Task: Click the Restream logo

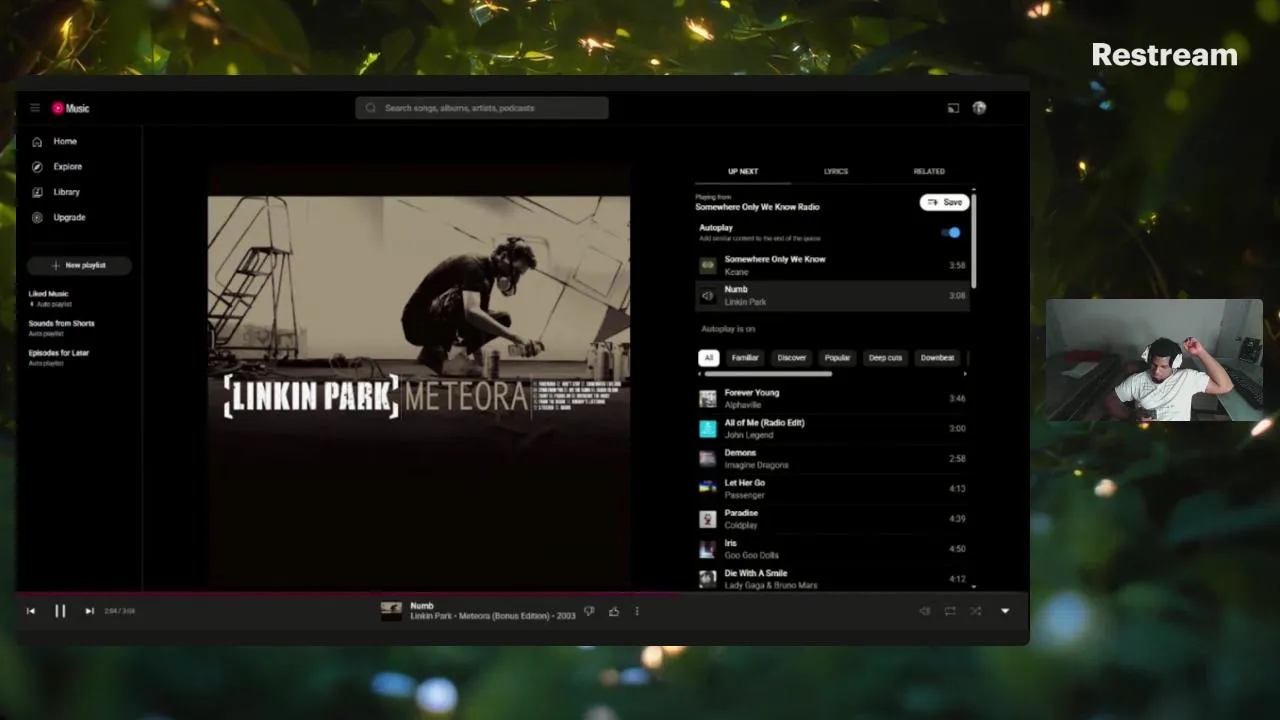Action: pyautogui.click(x=1164, y=55)
